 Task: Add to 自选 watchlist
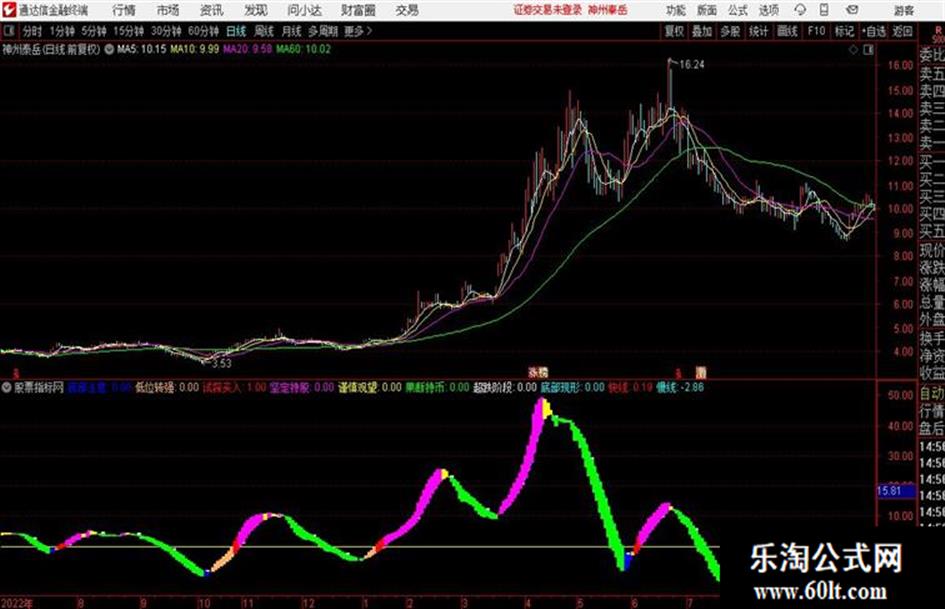tap(873, 31)
